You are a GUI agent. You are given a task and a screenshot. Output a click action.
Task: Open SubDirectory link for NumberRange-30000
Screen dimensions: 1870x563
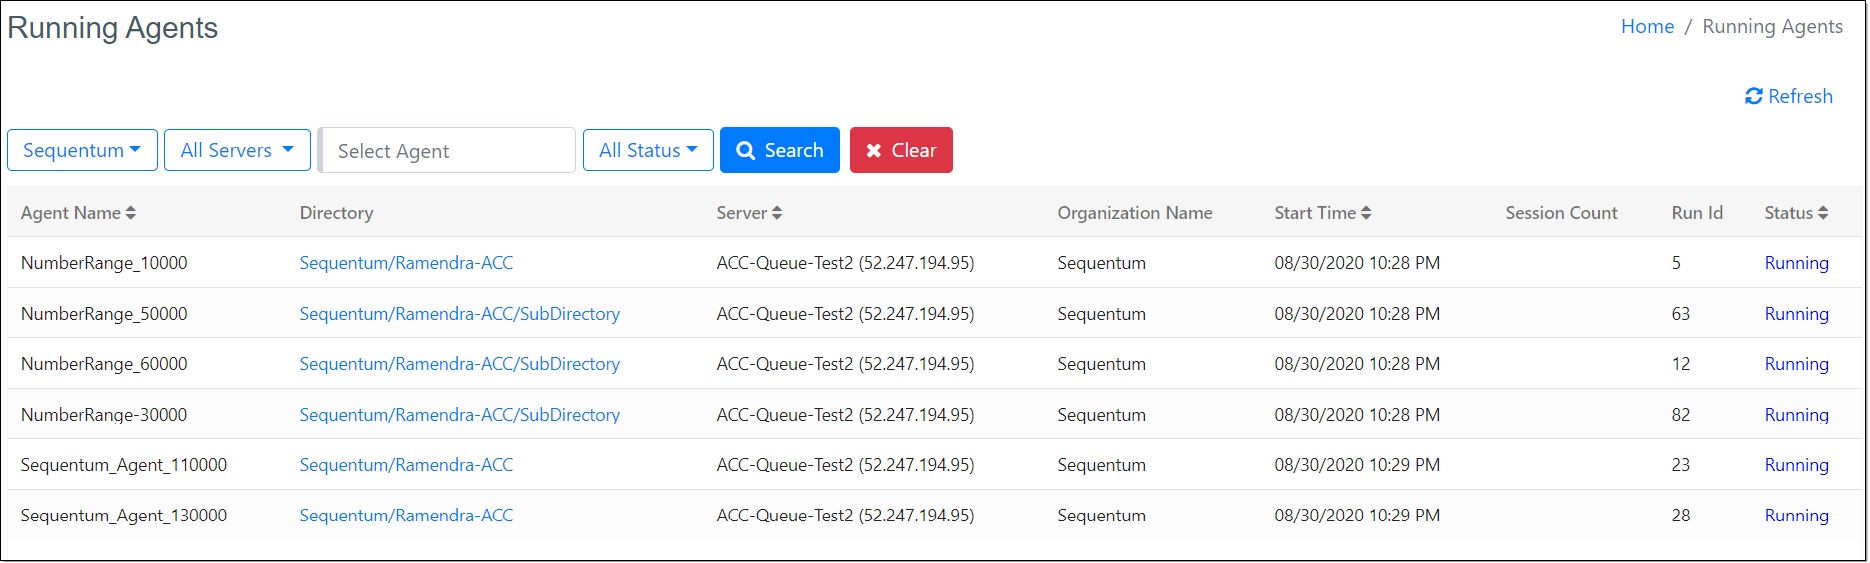[459, 415]
